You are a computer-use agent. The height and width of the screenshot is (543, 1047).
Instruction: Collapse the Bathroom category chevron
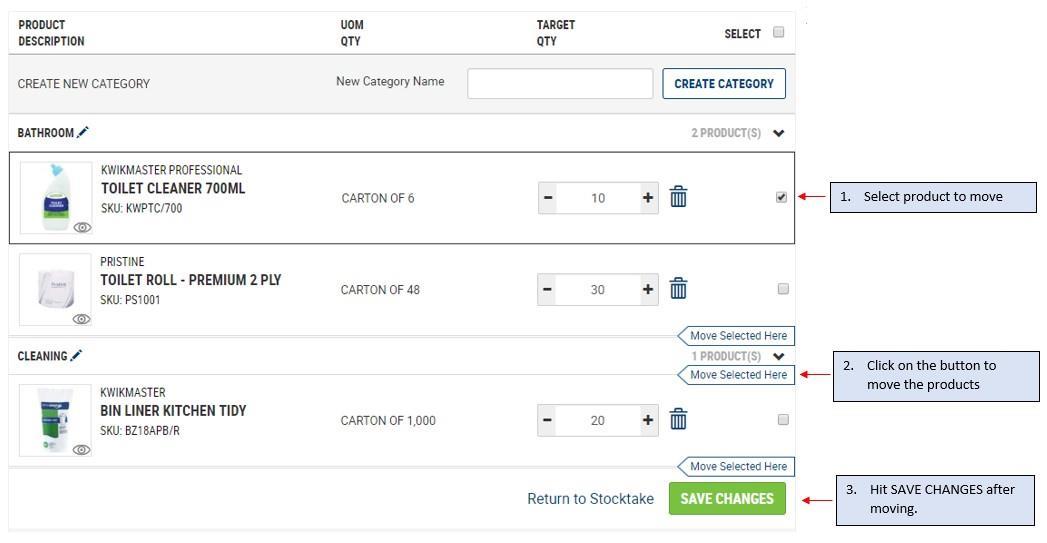[x=779, y=133]
